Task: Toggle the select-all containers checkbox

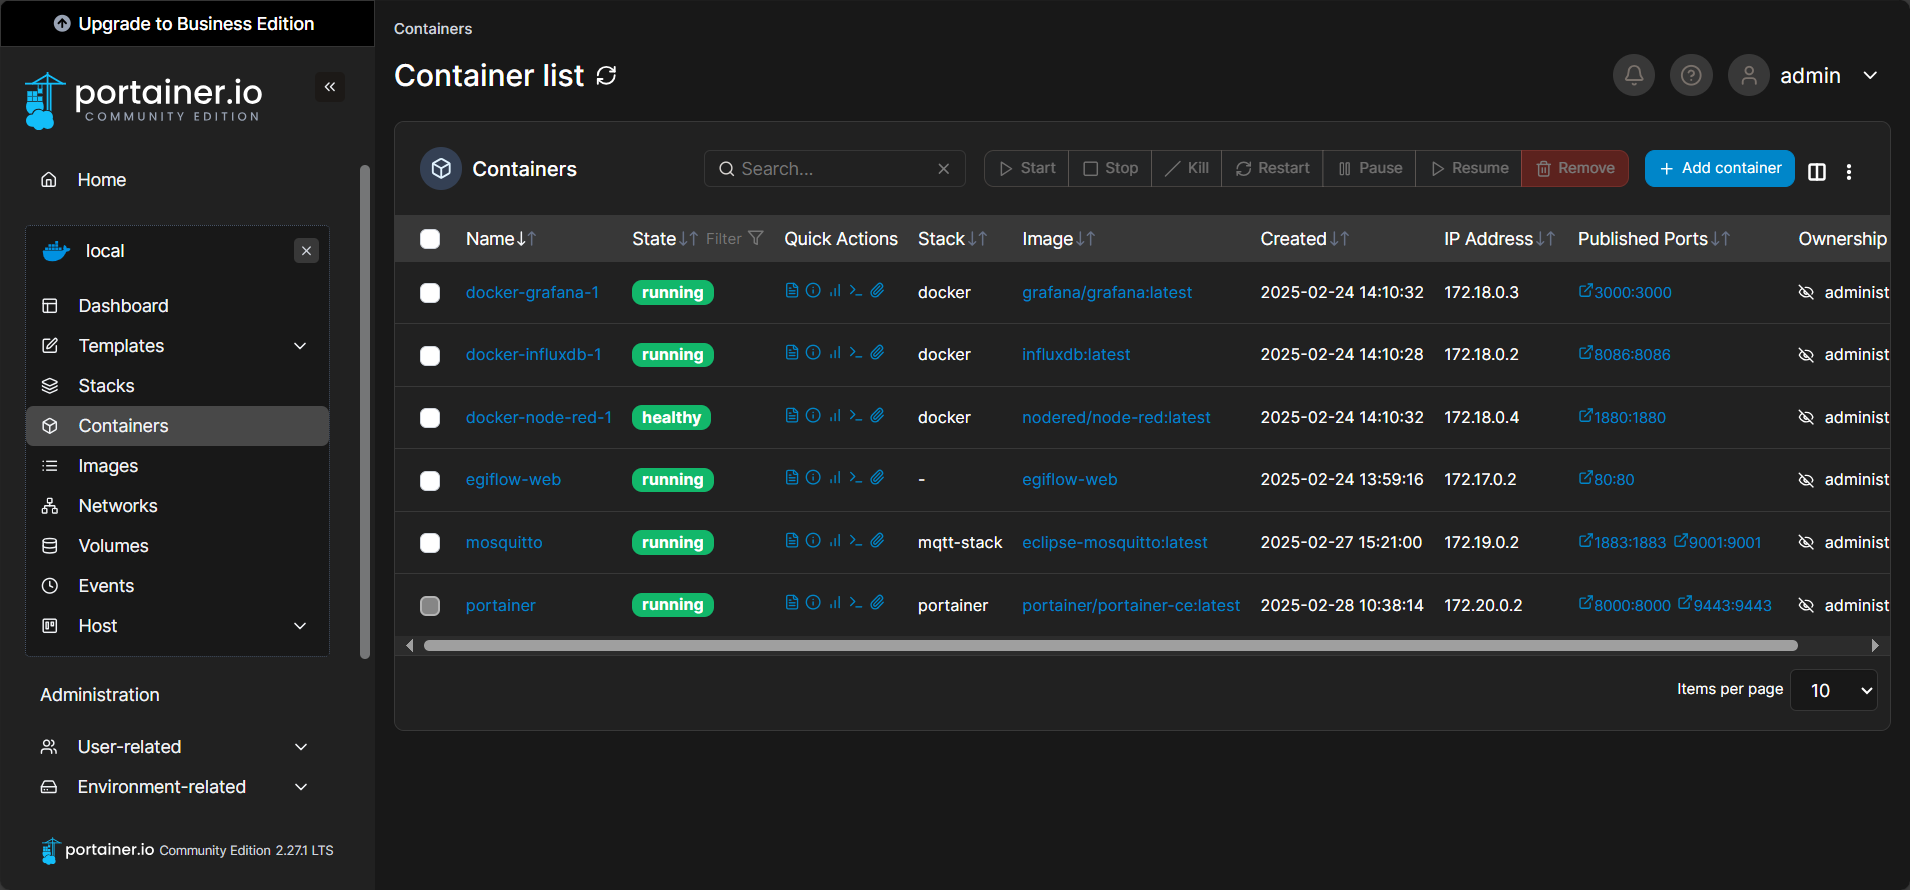Action: coord(430,239)
